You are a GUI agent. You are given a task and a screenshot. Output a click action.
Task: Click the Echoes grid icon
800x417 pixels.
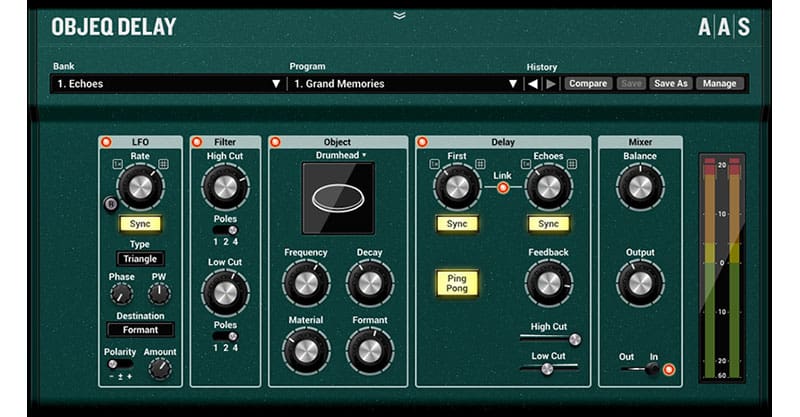[x=572, y=164]
